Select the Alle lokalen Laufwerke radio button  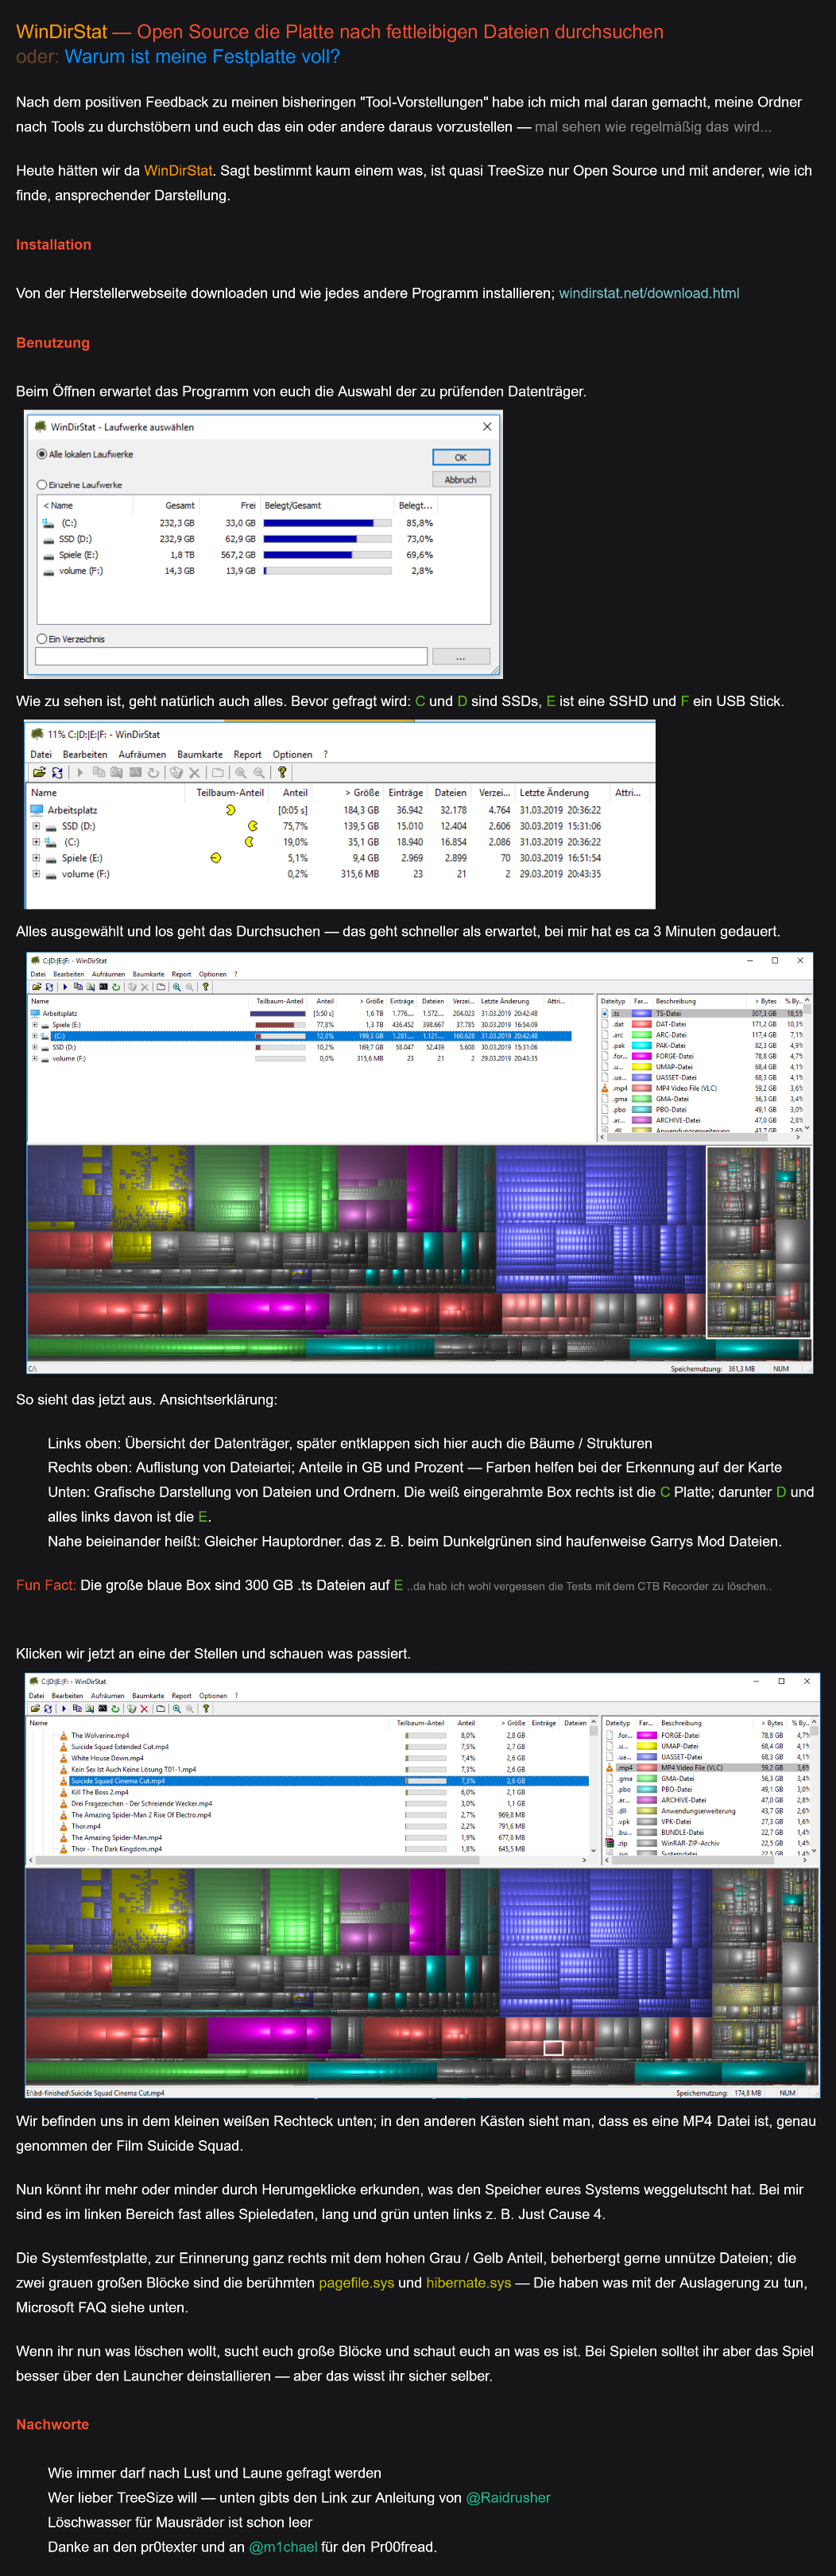(x=42, y=454)
